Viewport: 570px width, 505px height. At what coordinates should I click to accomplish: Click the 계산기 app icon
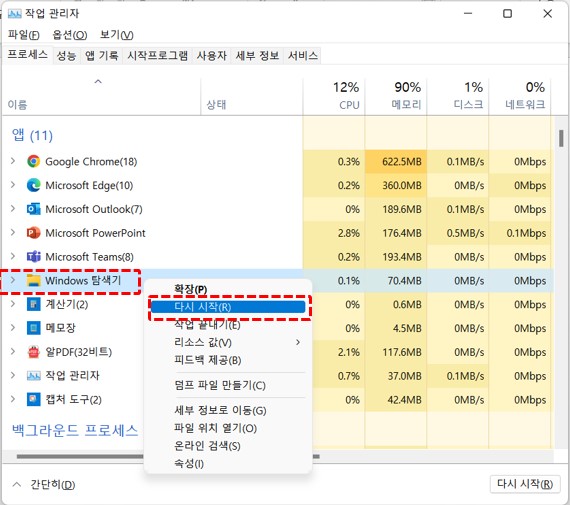coord(33,304)
